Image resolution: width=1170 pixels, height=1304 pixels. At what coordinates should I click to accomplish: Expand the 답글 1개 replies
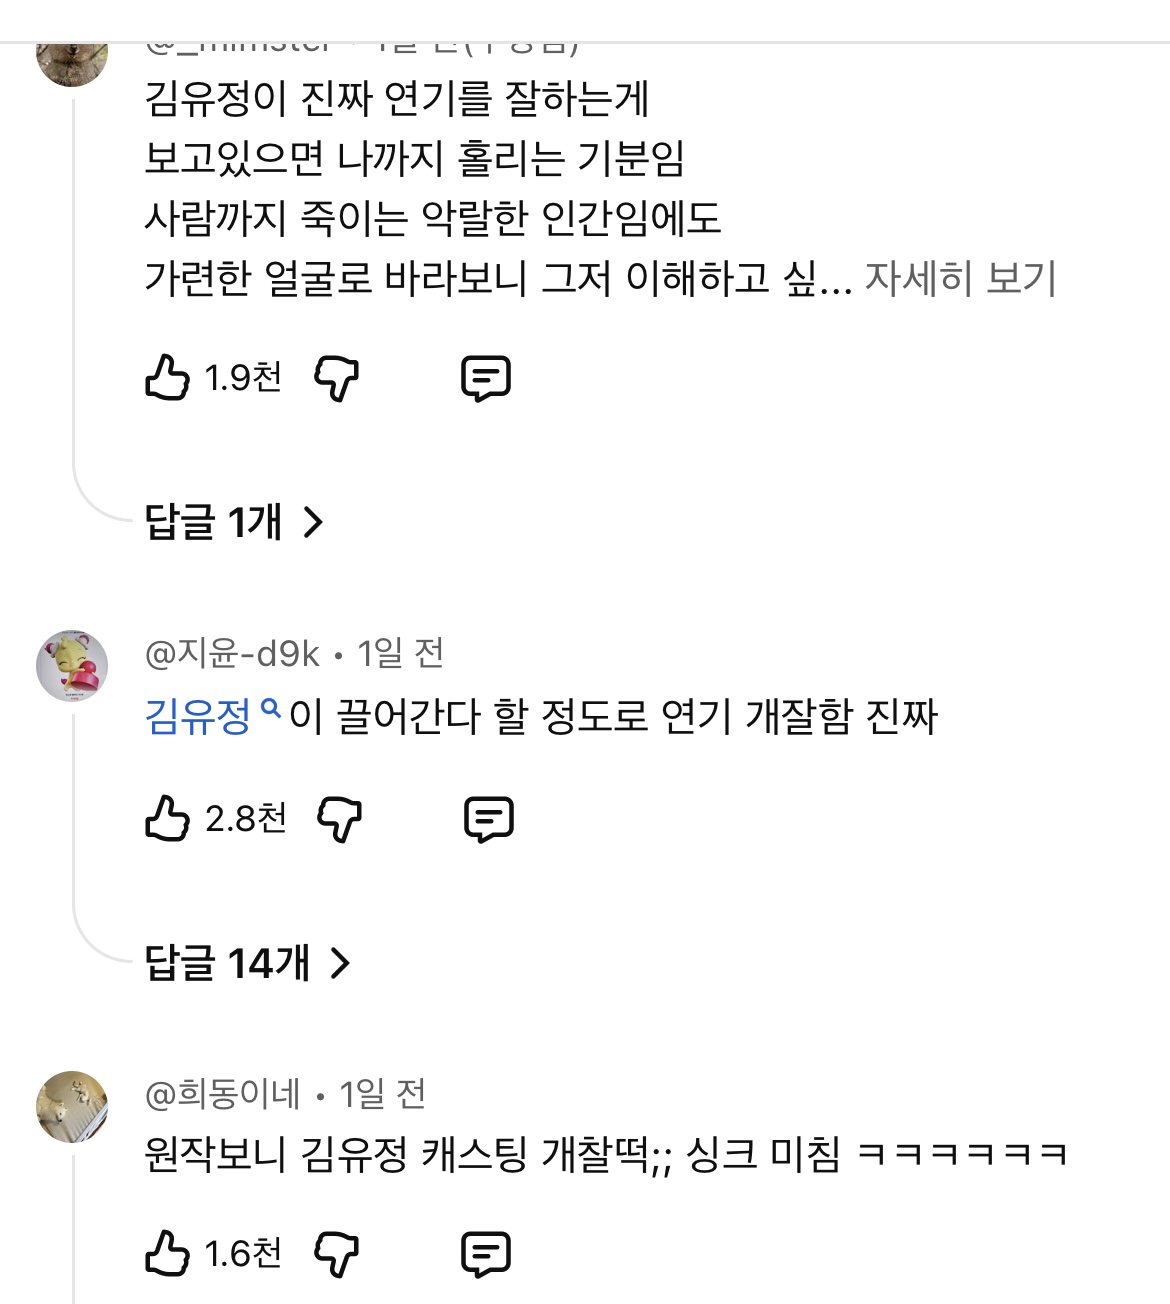[235, 521]
